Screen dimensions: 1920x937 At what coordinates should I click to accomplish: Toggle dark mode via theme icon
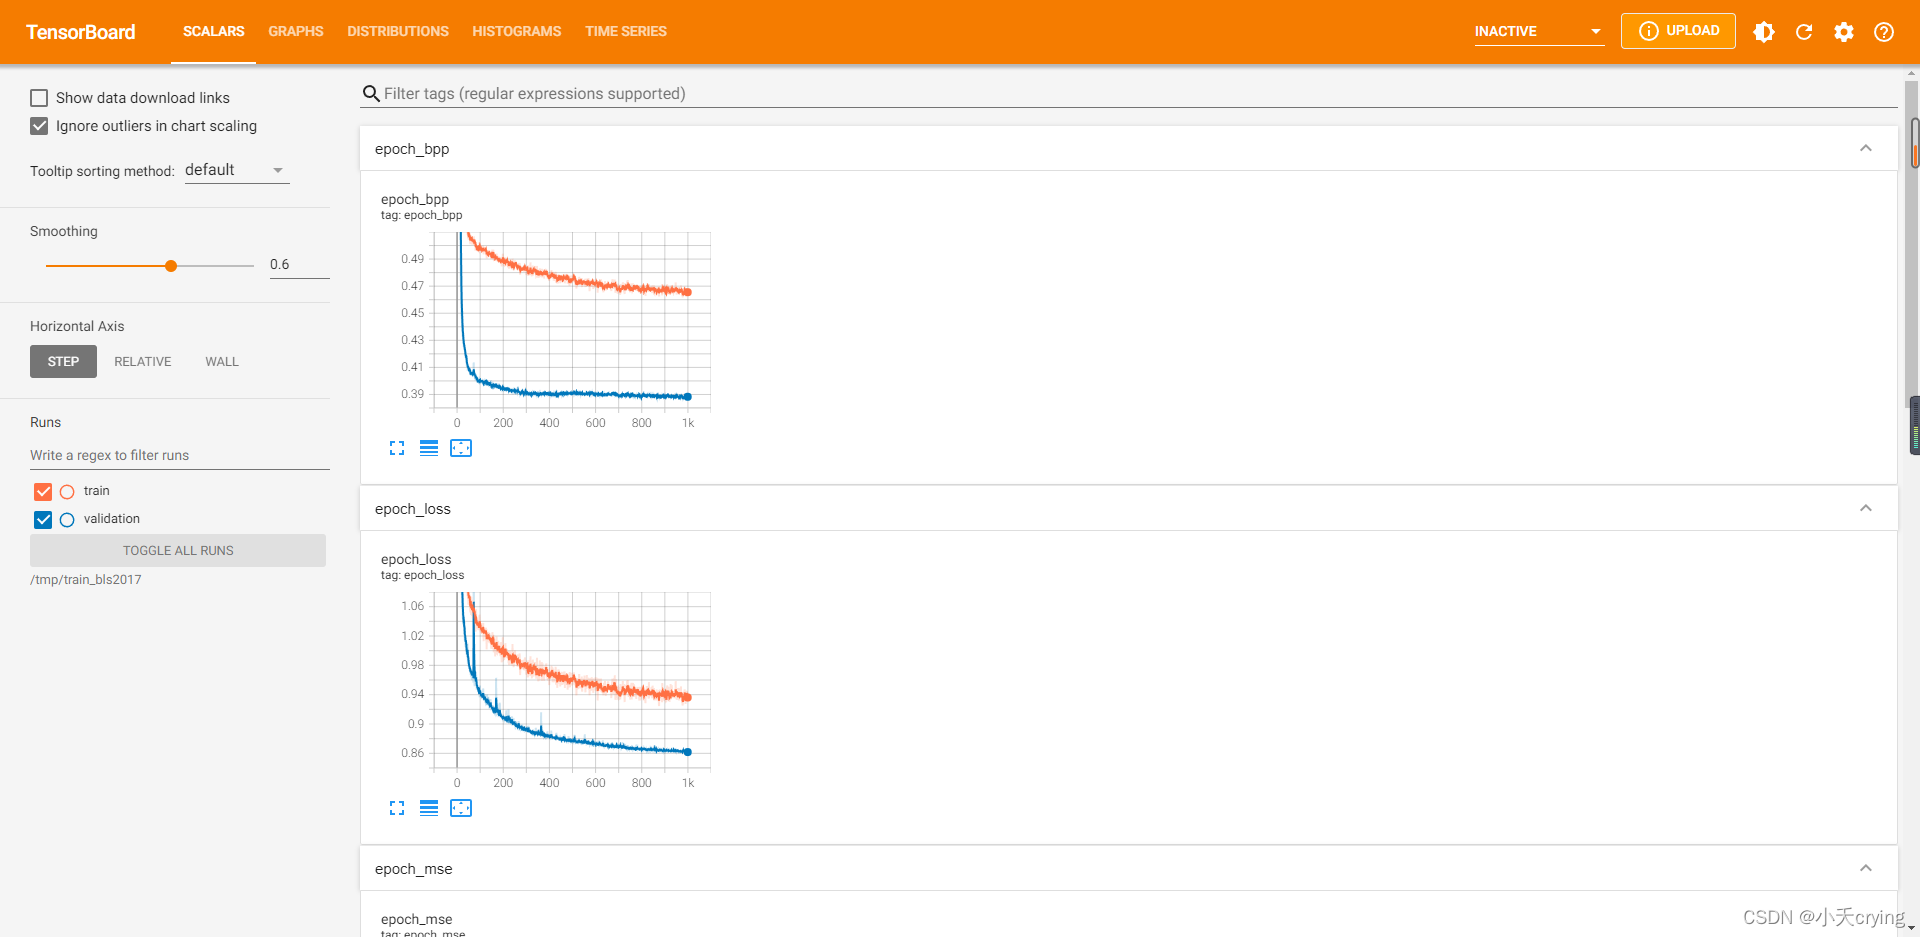click(1764, 32)
